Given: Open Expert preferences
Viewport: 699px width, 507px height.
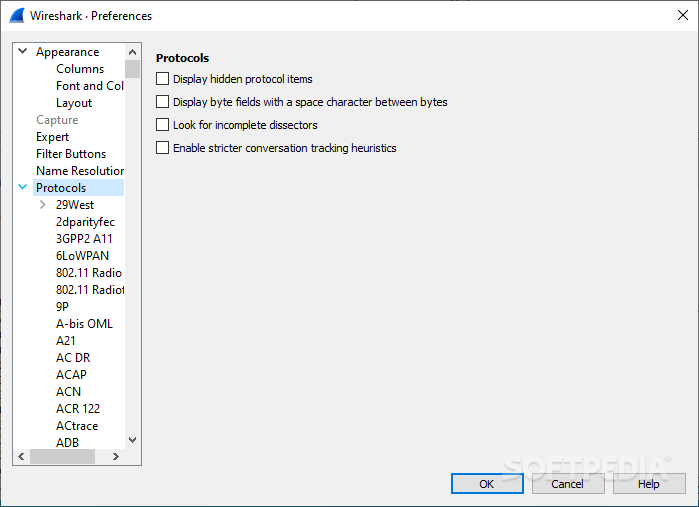Looking at the screenshot, I should [x=53, y=137].
